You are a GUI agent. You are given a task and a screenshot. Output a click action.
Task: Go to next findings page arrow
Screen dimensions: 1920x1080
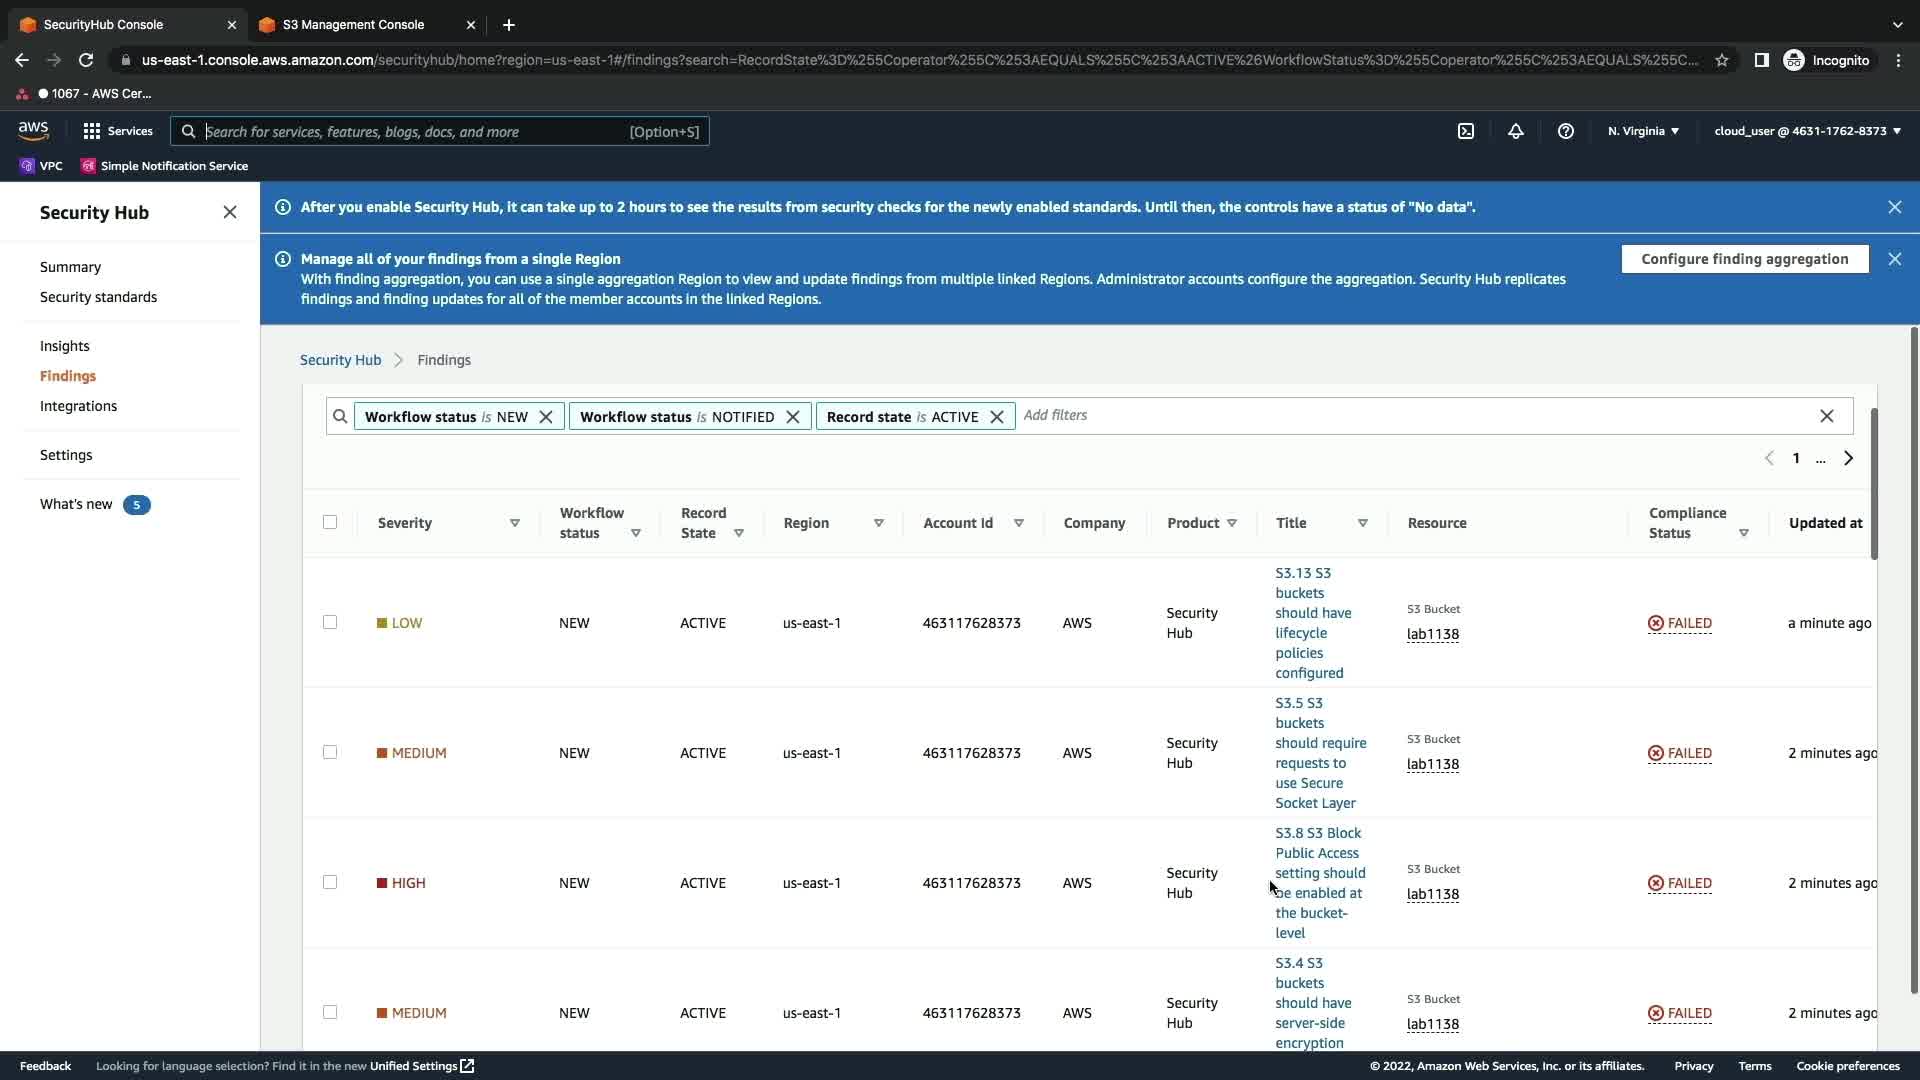coord(1848,458)
